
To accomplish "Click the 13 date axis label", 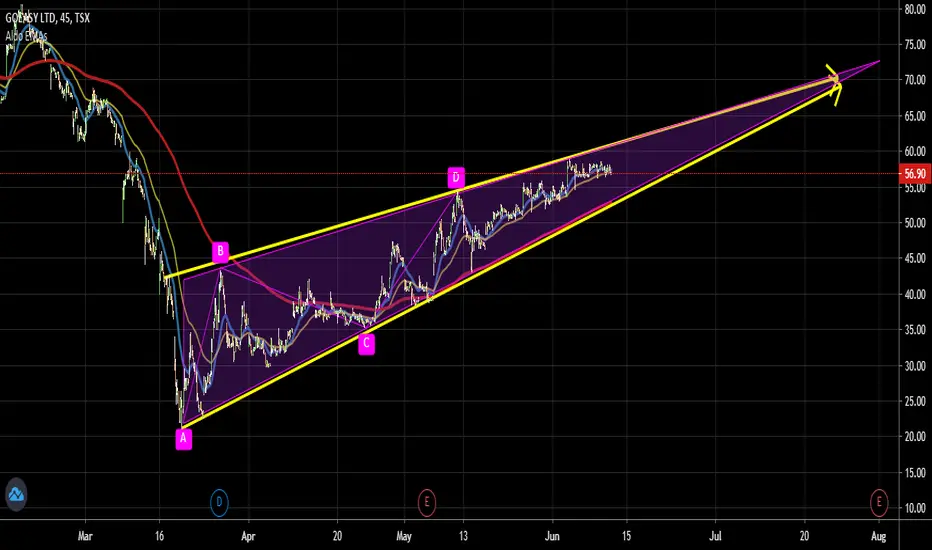I will (463, 536).
